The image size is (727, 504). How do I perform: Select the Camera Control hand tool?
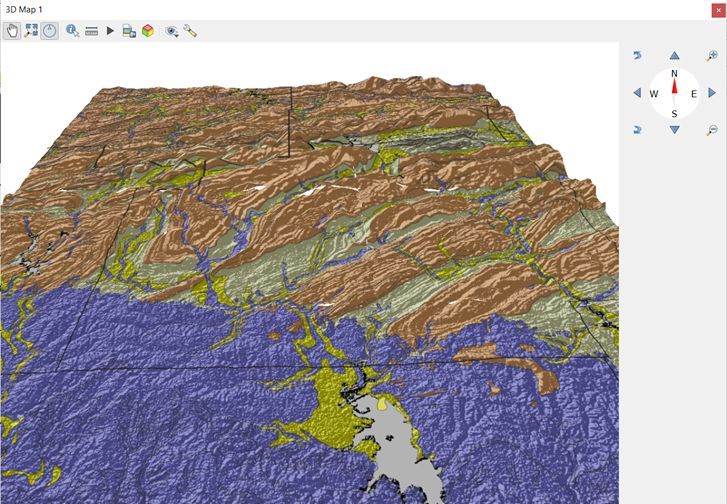12,31
